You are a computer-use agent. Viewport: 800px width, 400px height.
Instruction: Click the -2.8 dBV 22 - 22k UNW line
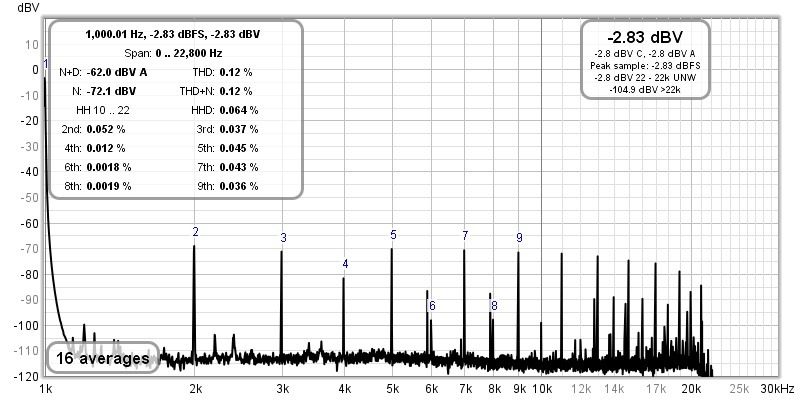pyautogui.click(x=645, y=78)
